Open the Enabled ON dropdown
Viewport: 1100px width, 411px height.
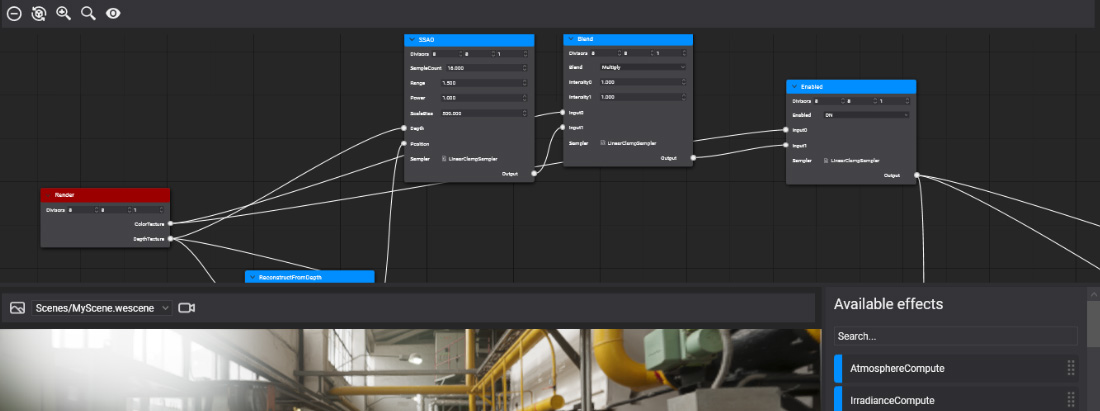[863, 115]
